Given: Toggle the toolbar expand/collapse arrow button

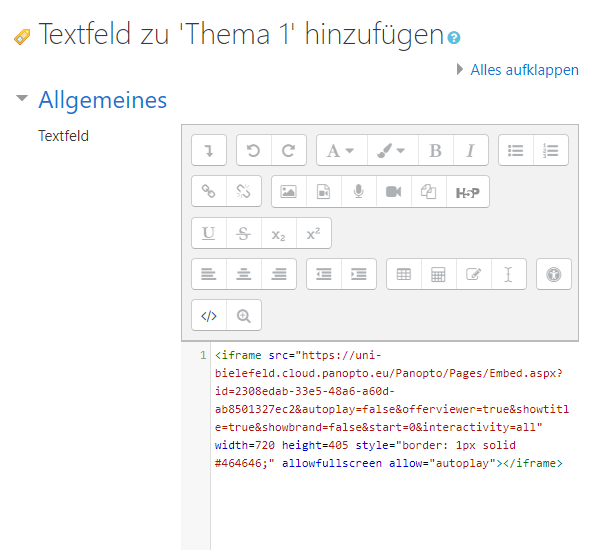Looking at the screenshot, I should 209,150.
